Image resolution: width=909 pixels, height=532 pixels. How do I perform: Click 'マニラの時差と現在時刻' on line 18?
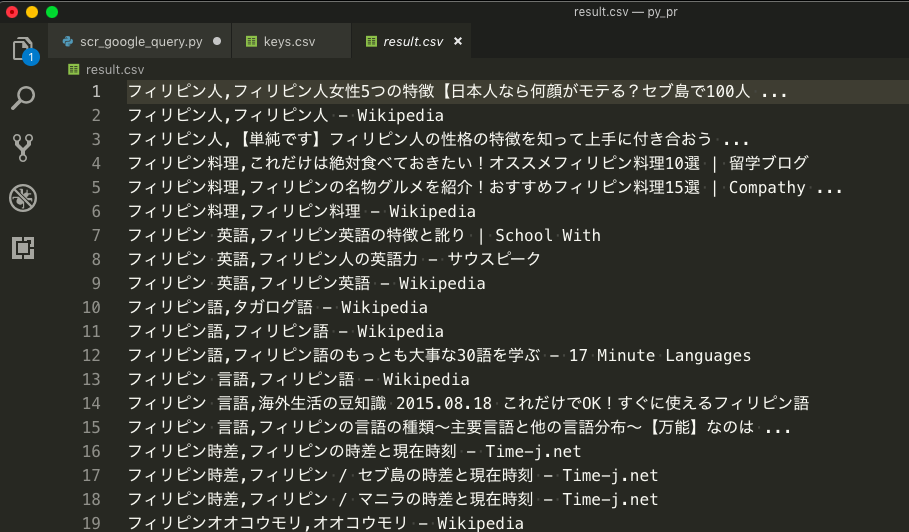coord(445,500)
